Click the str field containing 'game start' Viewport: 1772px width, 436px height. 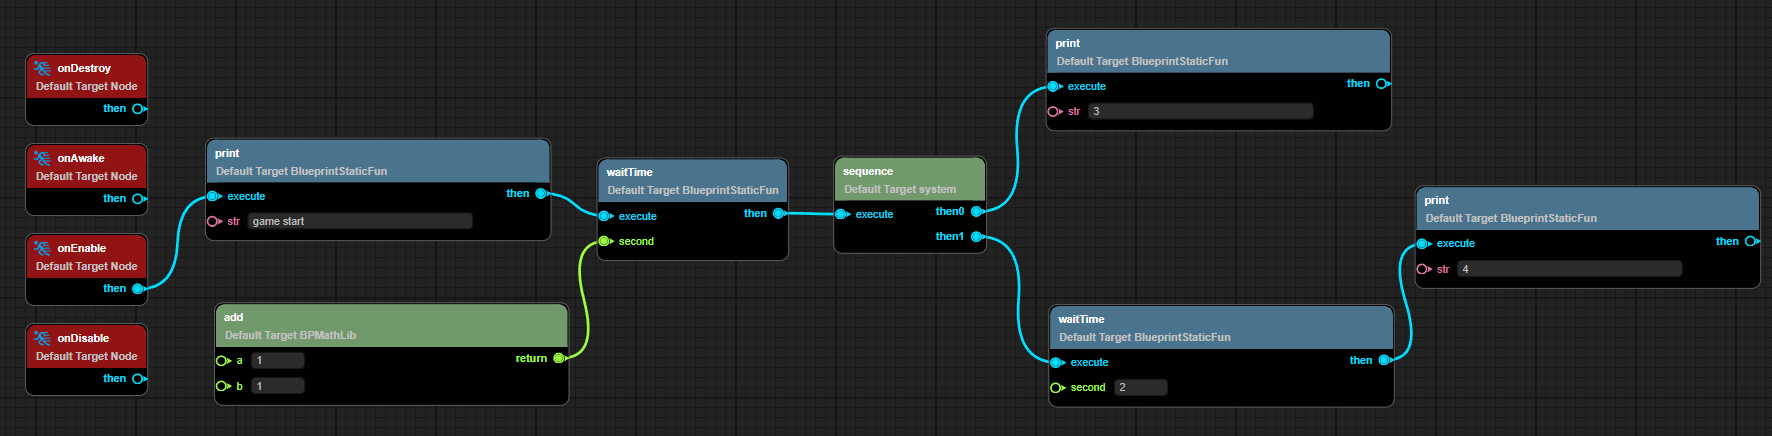(360, 221)
